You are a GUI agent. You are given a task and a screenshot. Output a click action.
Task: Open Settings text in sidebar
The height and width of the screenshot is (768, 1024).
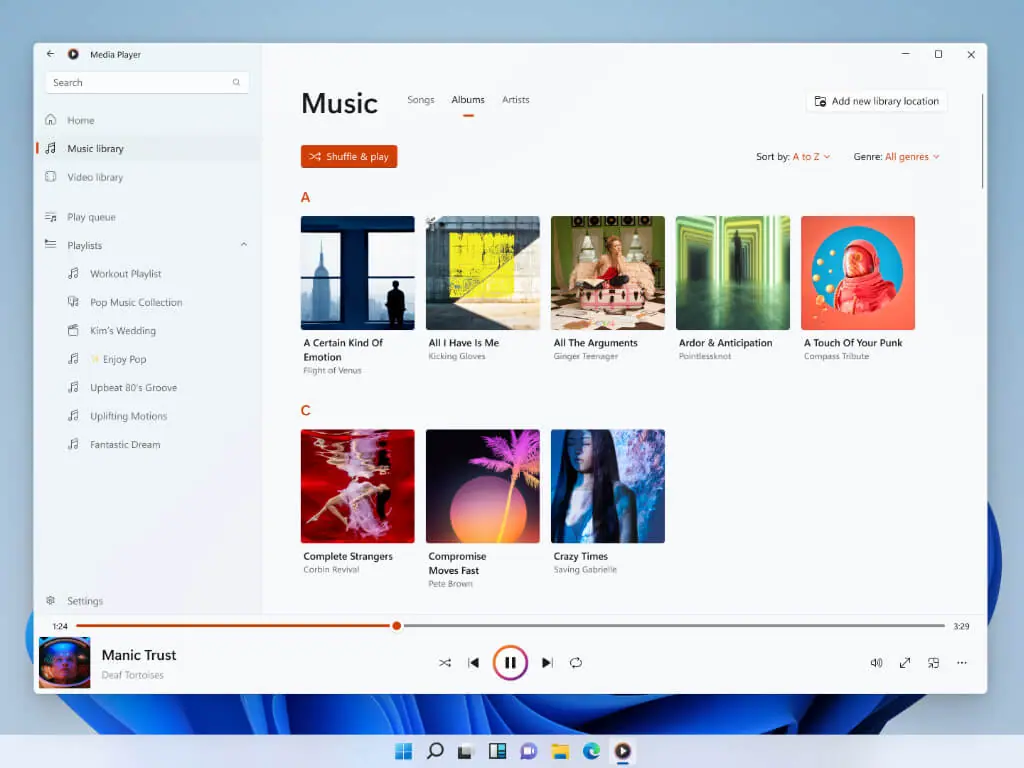pos(85,601)
